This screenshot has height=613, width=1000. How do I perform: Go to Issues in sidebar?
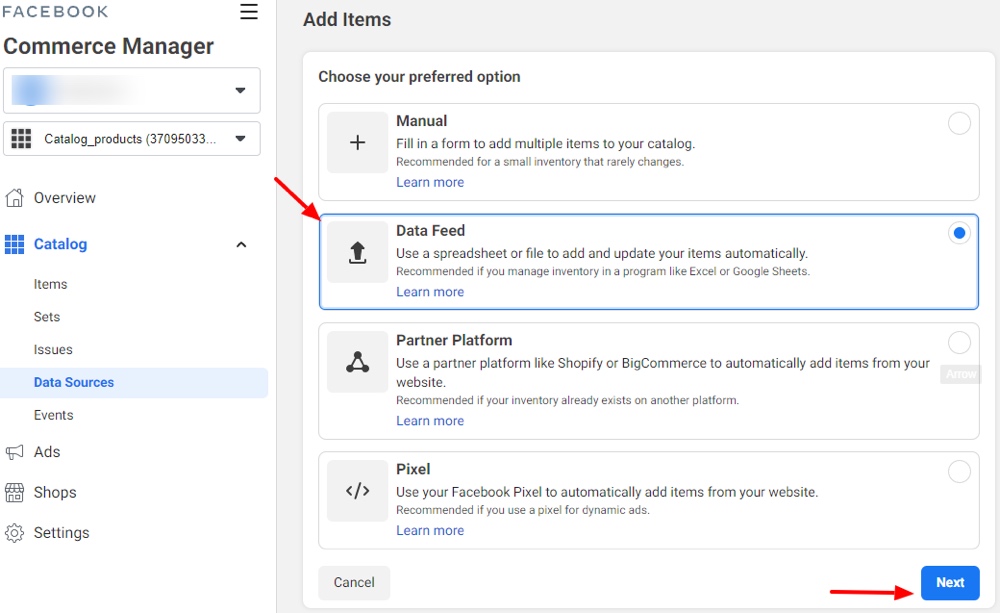click(53, 350)
